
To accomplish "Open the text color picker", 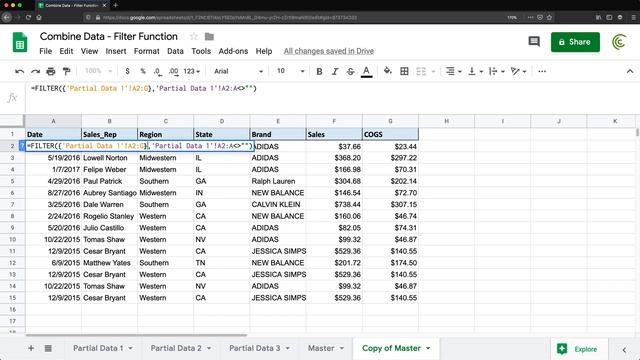I will click(x=366, y=71).
